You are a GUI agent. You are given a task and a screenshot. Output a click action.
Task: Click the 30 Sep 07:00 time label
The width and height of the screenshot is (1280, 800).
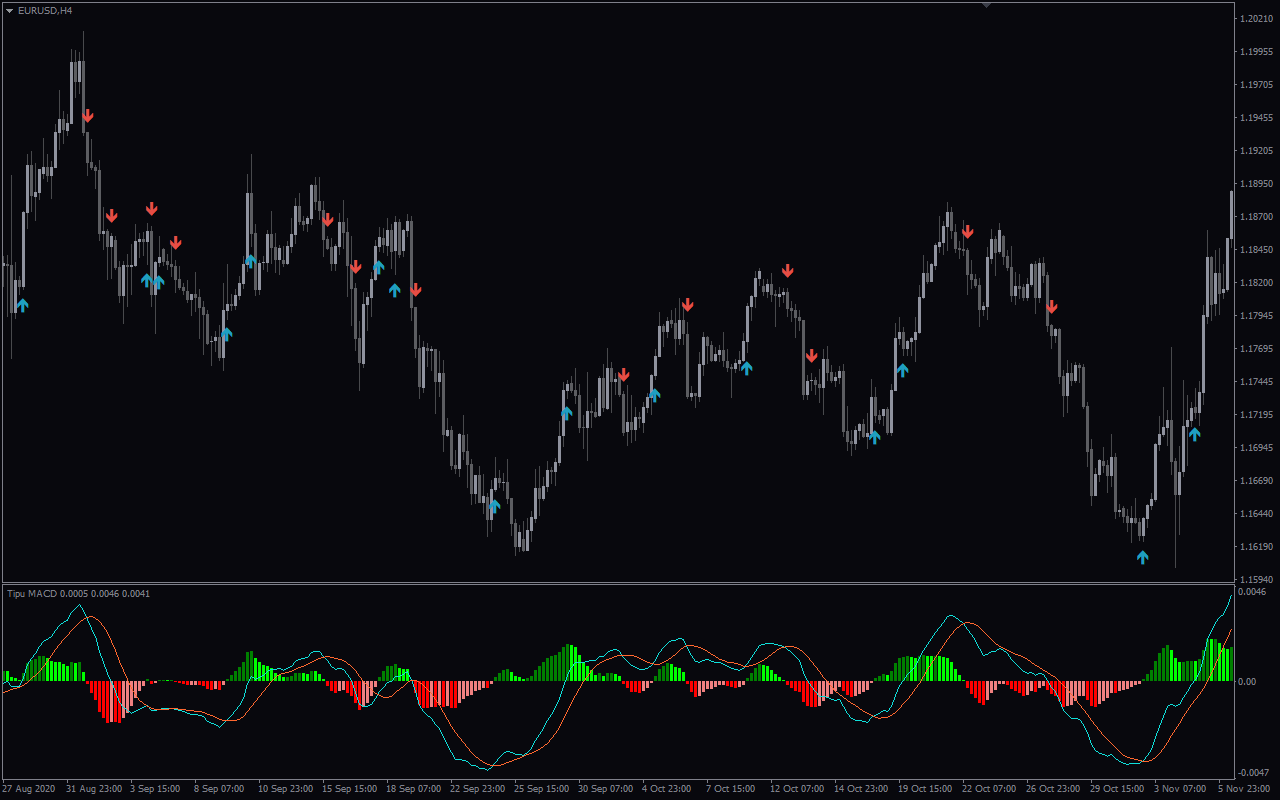[x=606, y=789]
